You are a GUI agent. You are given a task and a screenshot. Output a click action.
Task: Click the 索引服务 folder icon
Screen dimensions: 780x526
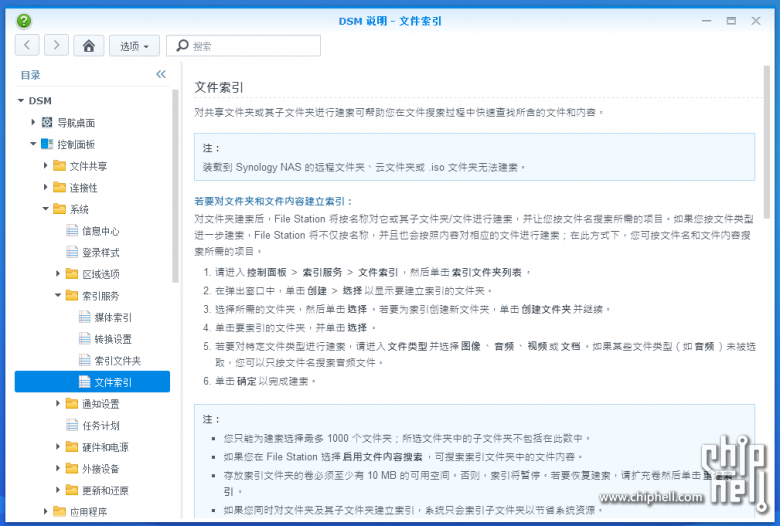click(72, 295)
